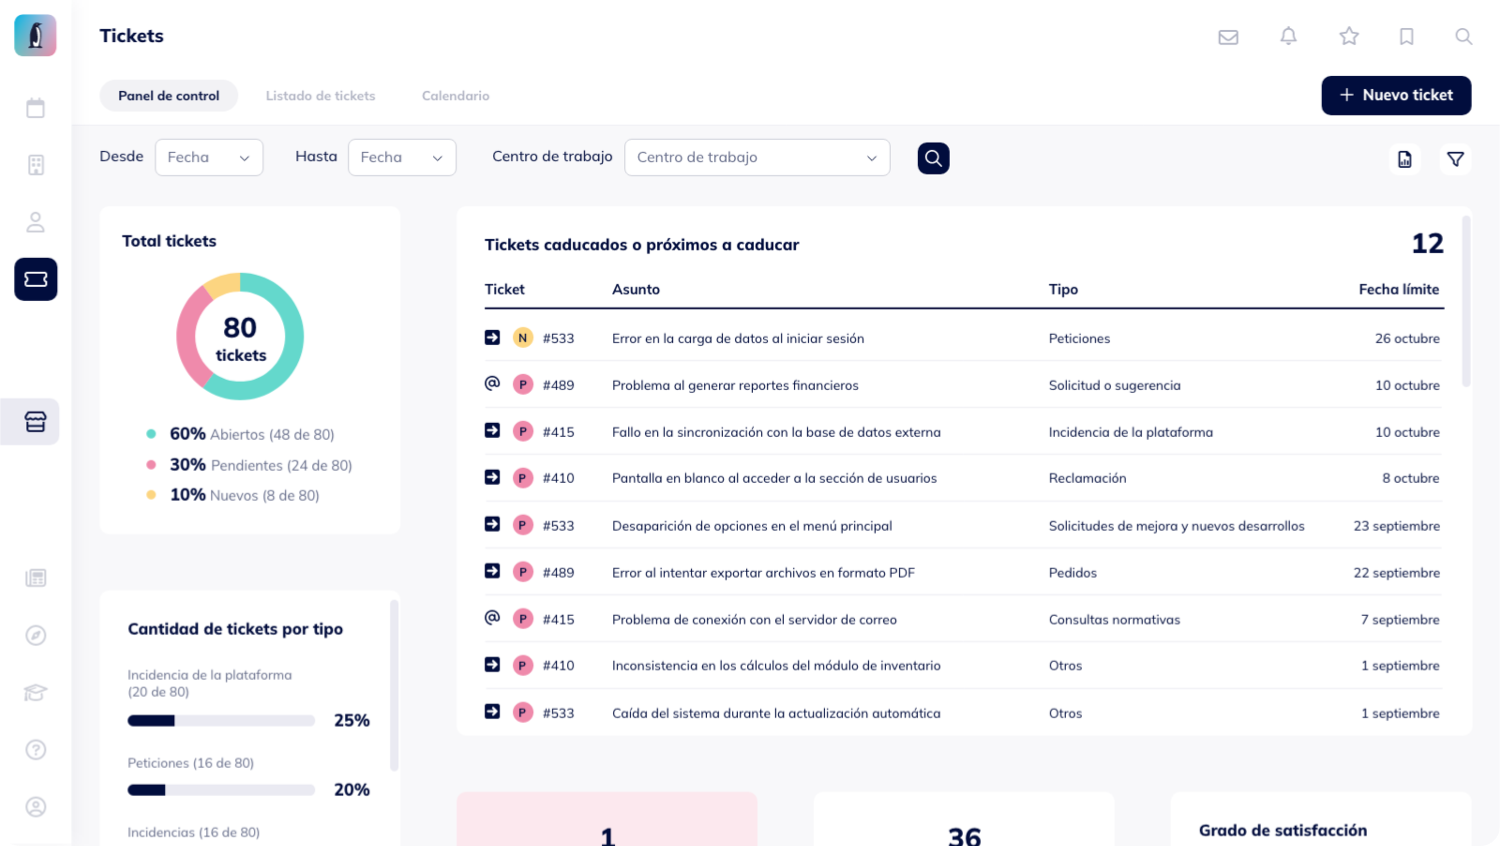The image size is (1500, 846).
Task: Go to the Calendario tab
Action: tap(456, 96)
